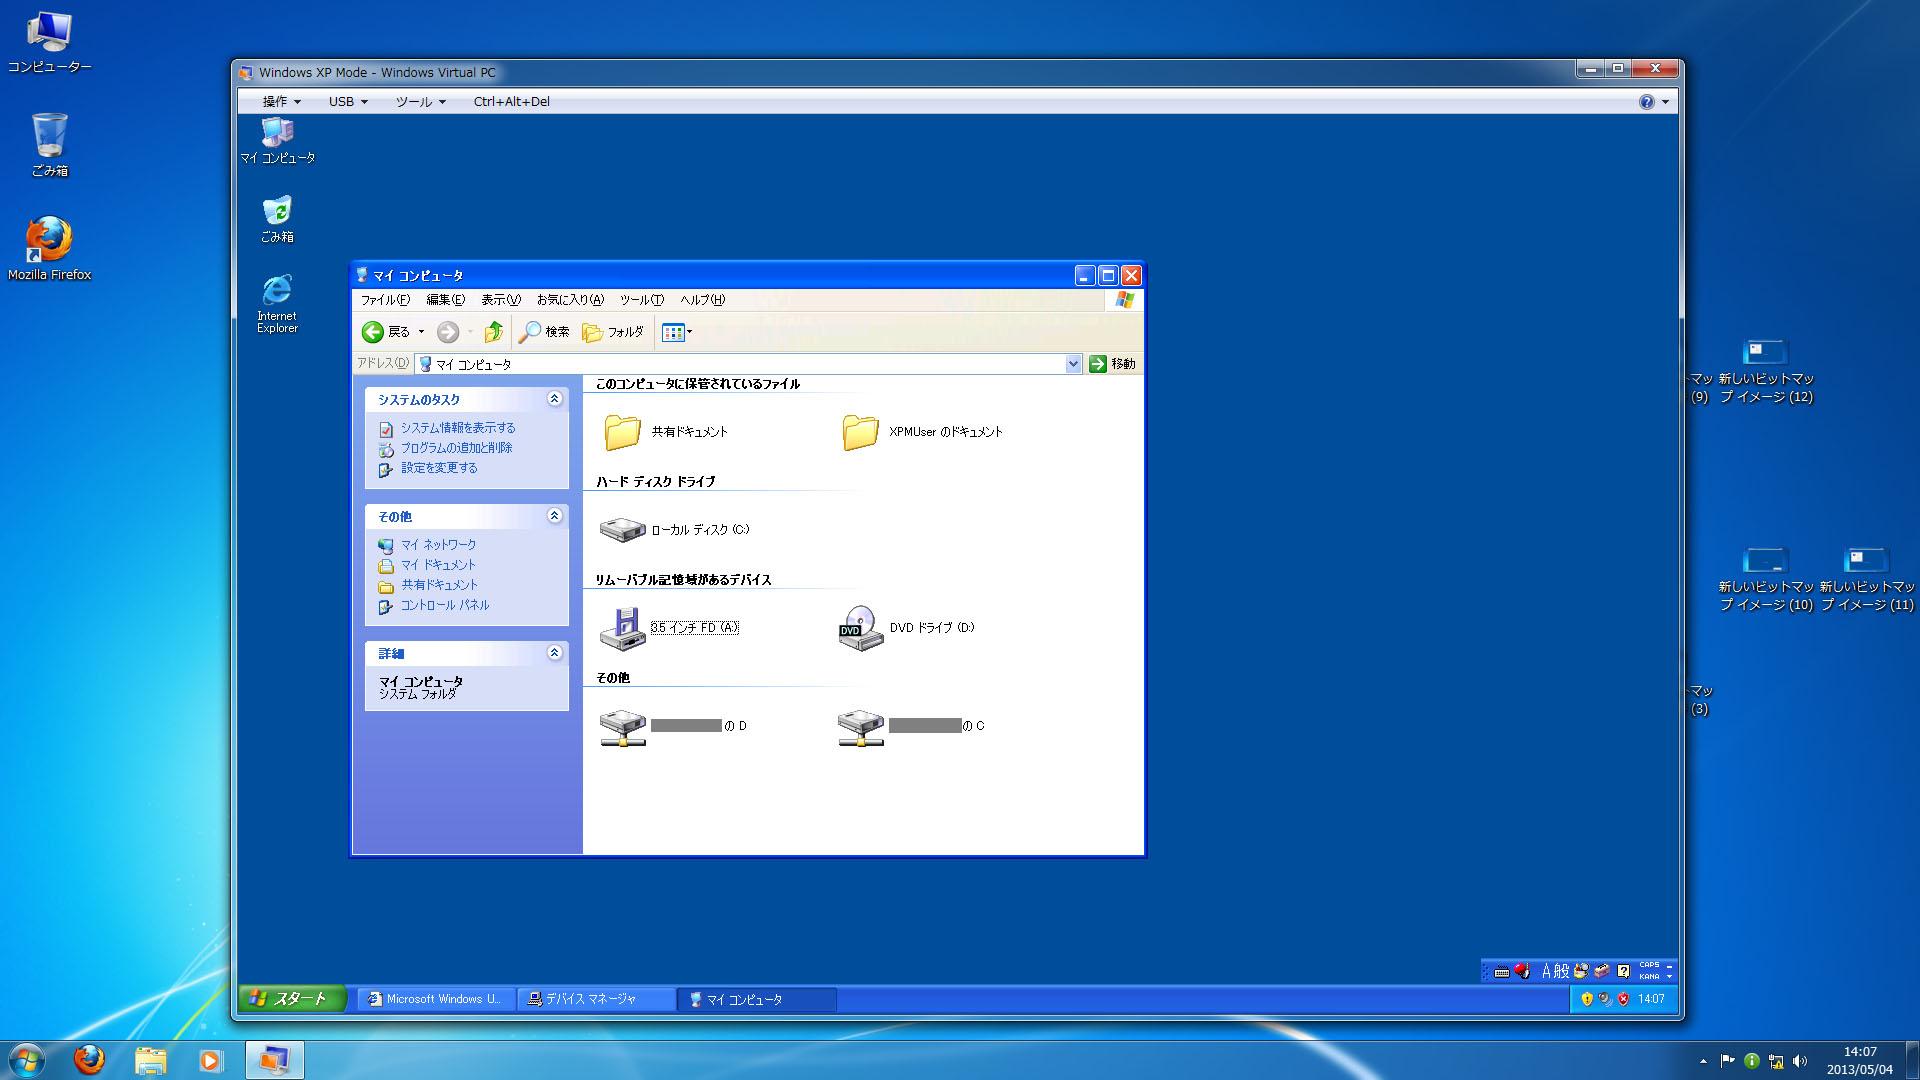Open the USB menu in Virtual PC
1920x1080 pixels.
pyautogui.click(x=348, y=101)
